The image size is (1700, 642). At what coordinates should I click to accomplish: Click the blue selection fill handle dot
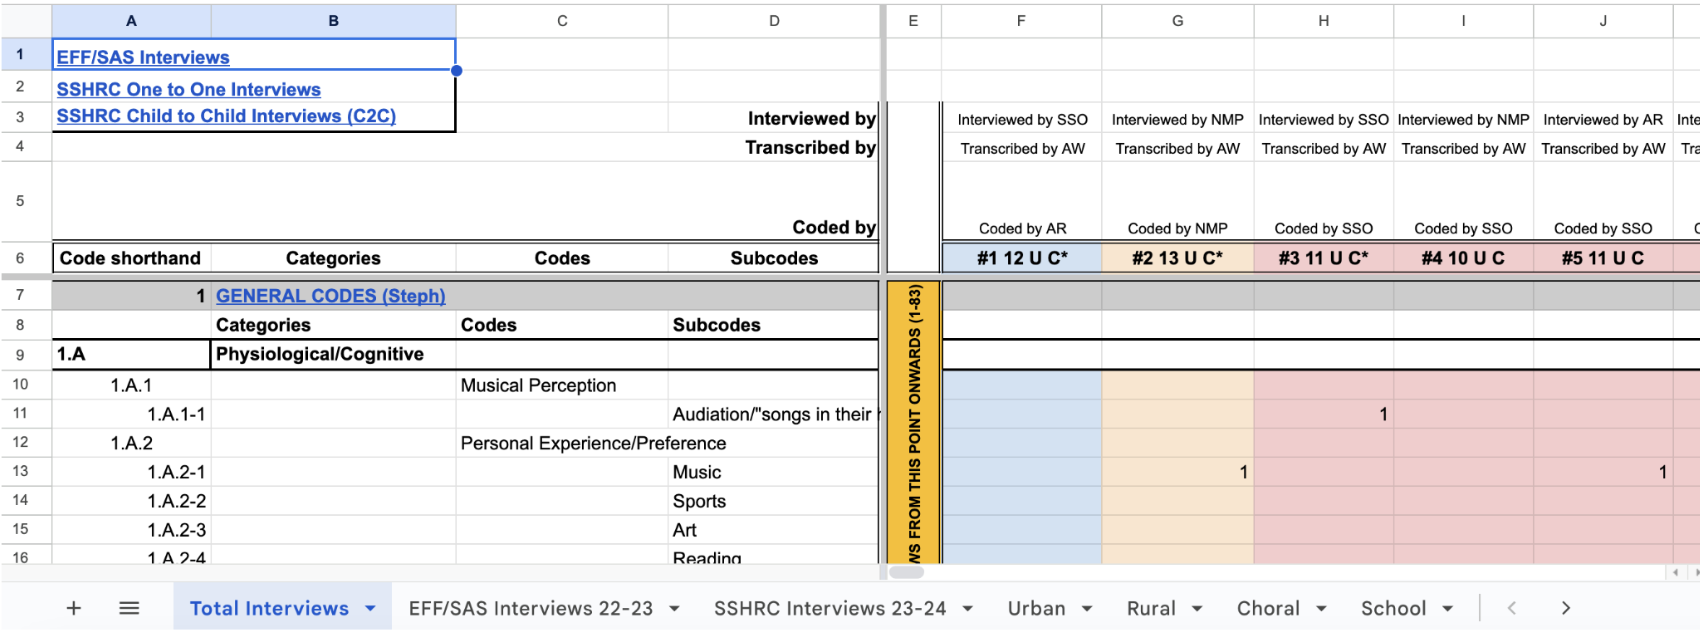click(456, 70)
